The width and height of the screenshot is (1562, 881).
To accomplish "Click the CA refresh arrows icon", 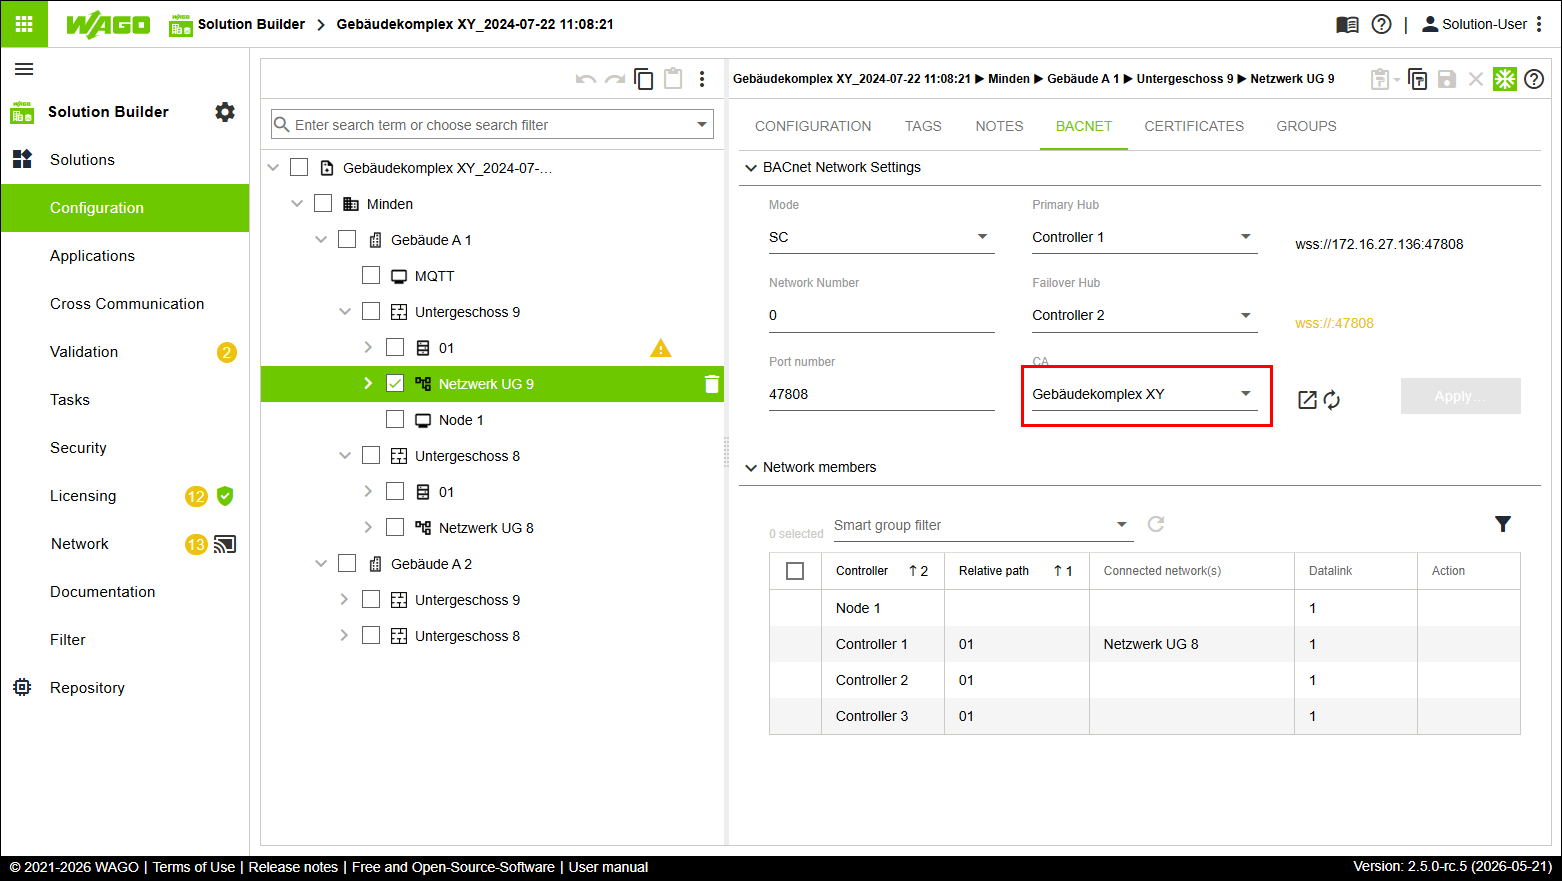I will (x=1332, y=400).
